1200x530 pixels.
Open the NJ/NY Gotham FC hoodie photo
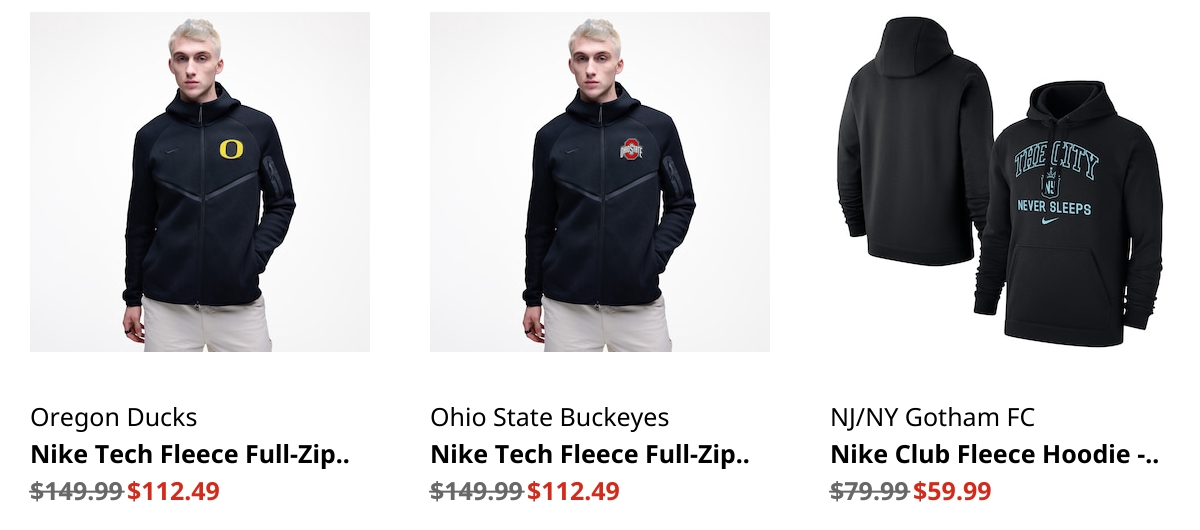coord(1000,182)
